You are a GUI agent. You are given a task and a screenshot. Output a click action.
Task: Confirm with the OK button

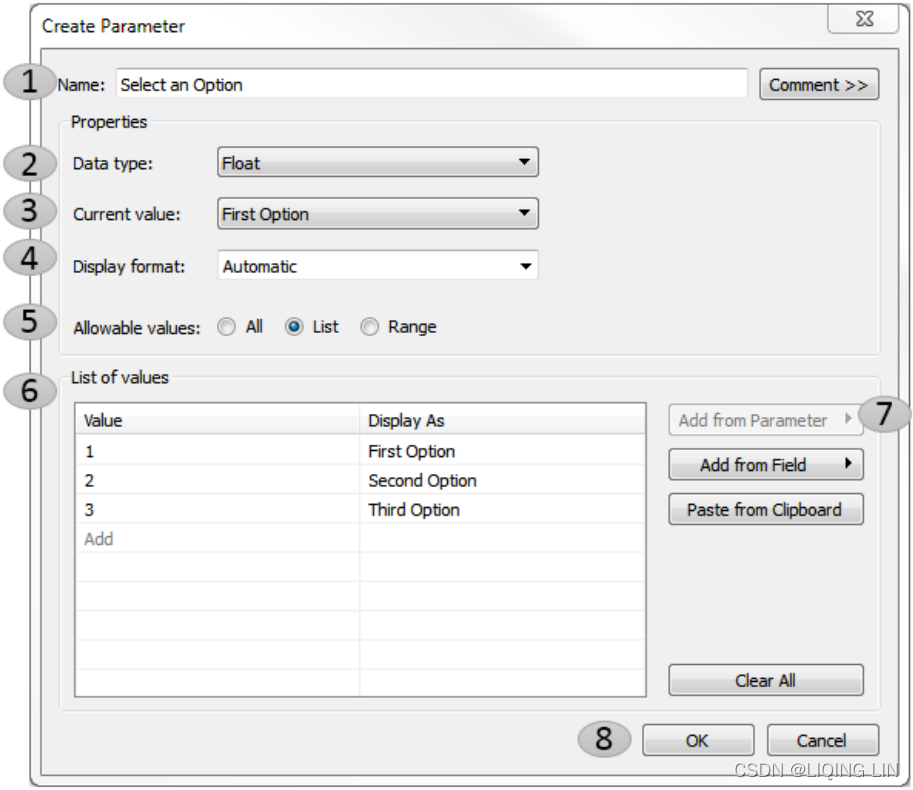pyautogui.click(x=698, y=740)
